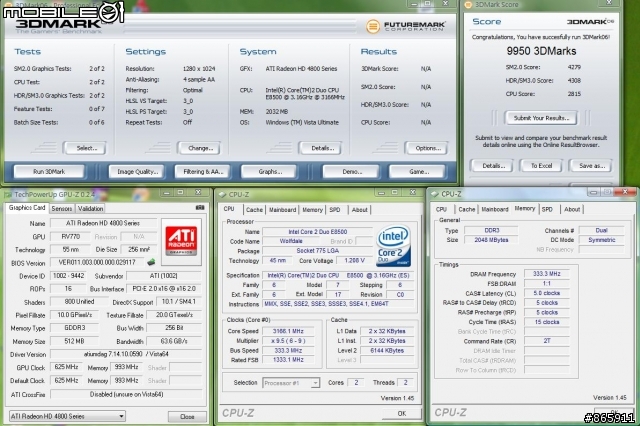This screenshot has width=640, height=426.
Task: Click Select under the Tests section
Action: 86,148
